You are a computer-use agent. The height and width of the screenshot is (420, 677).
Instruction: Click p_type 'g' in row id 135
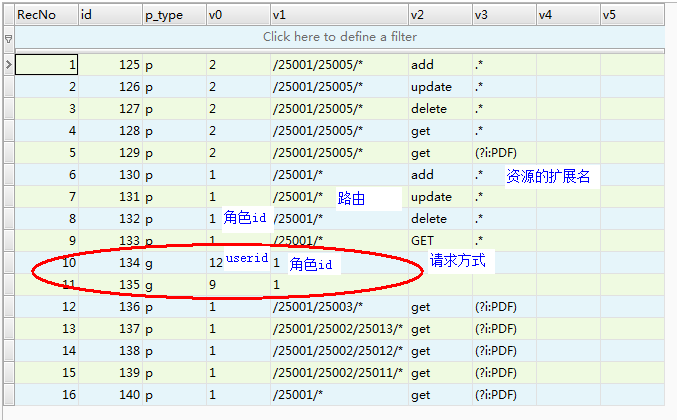(149, 286)
